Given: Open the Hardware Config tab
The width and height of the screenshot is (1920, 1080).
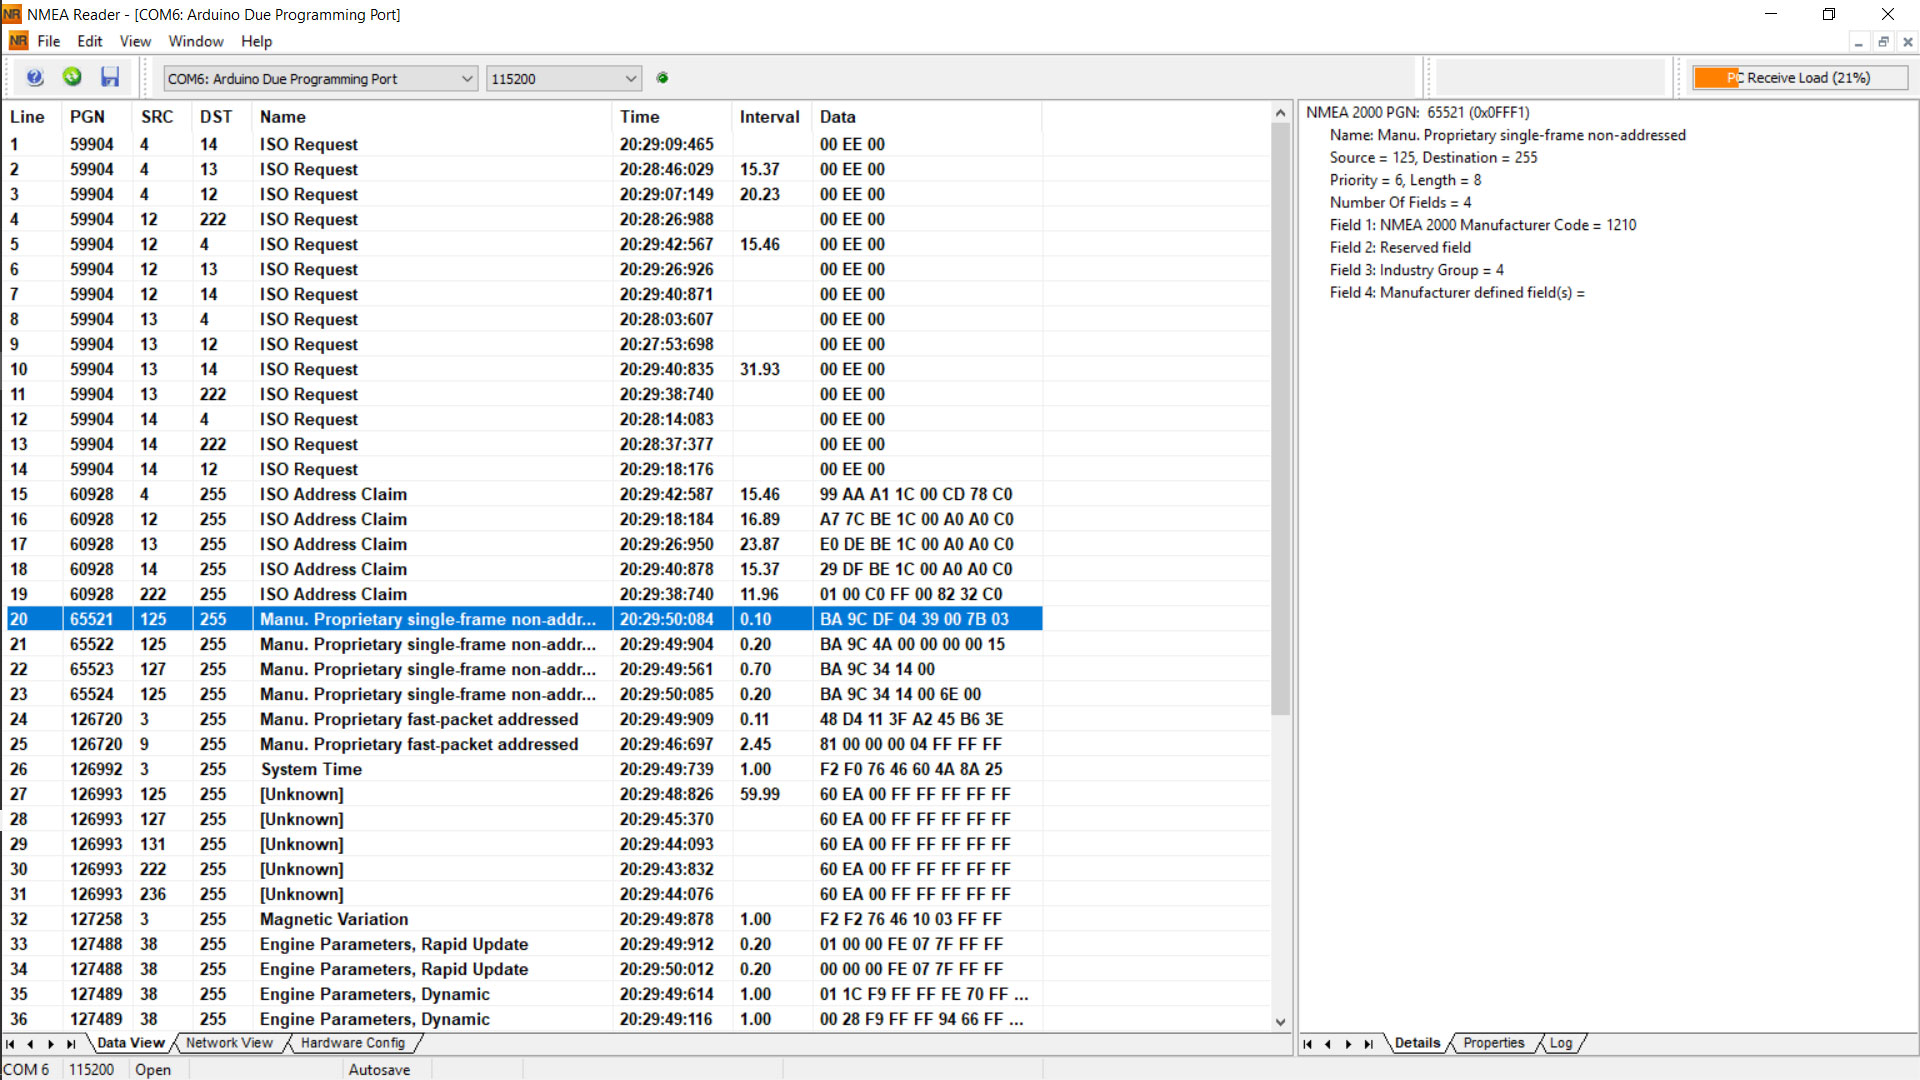Looking at the screenshot, I should 355,1043.
